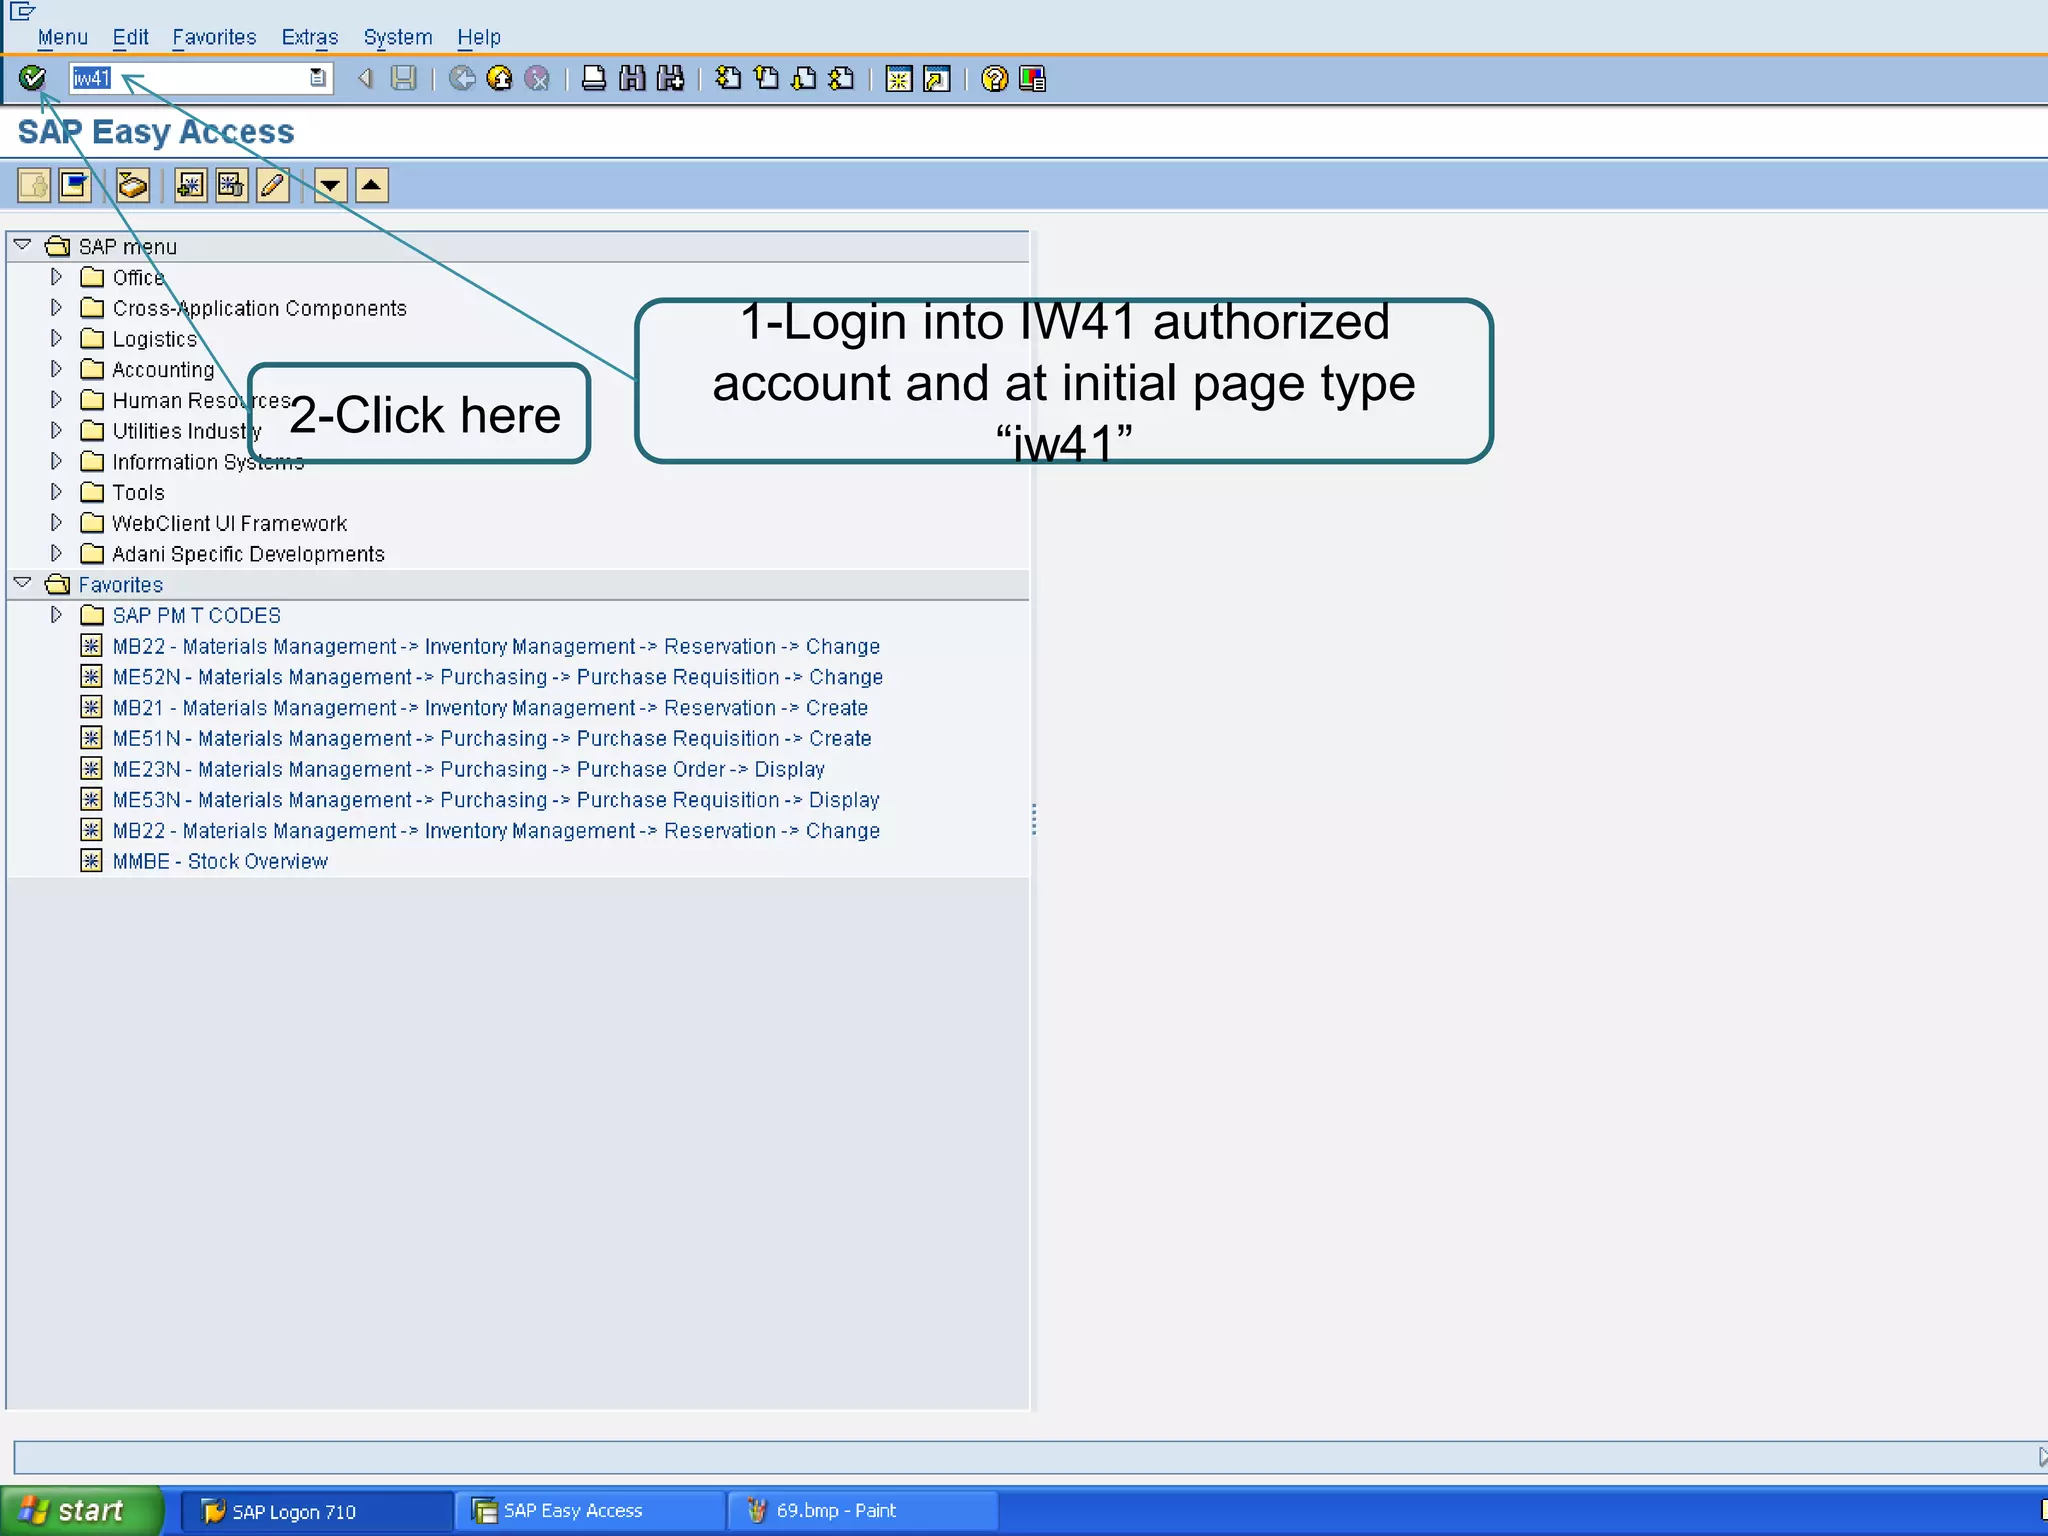
Task: Click the SAP Business Workplace icon
Action: [132, 185]
